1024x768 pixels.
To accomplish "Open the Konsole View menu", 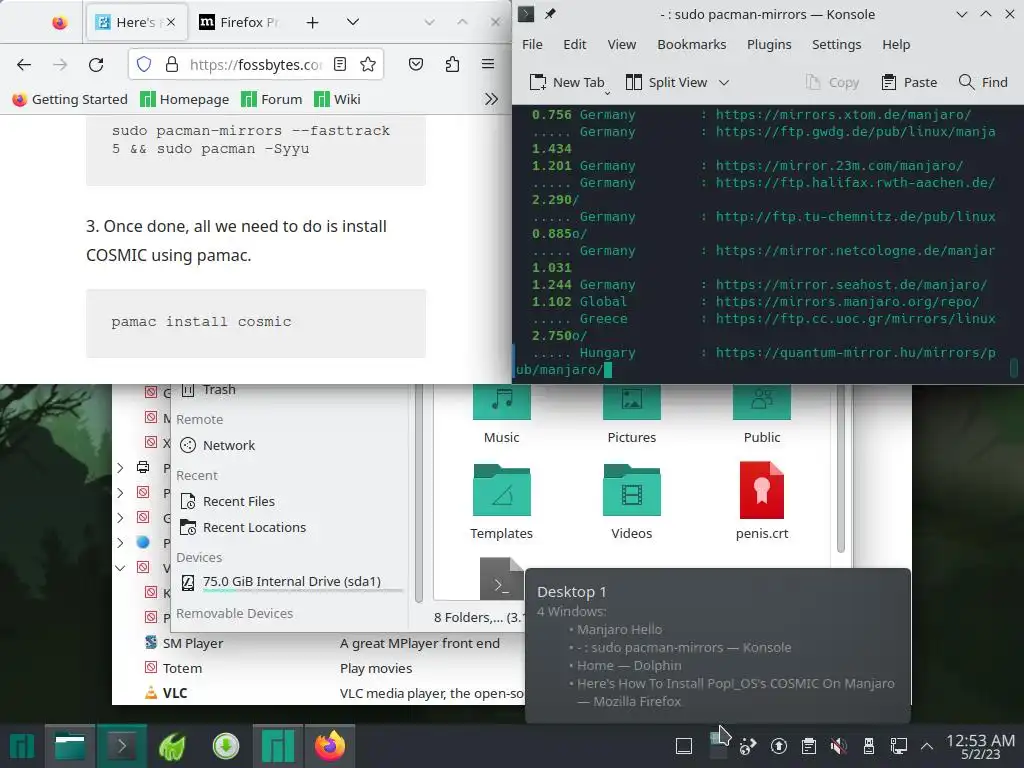I will tap(622, 44).
